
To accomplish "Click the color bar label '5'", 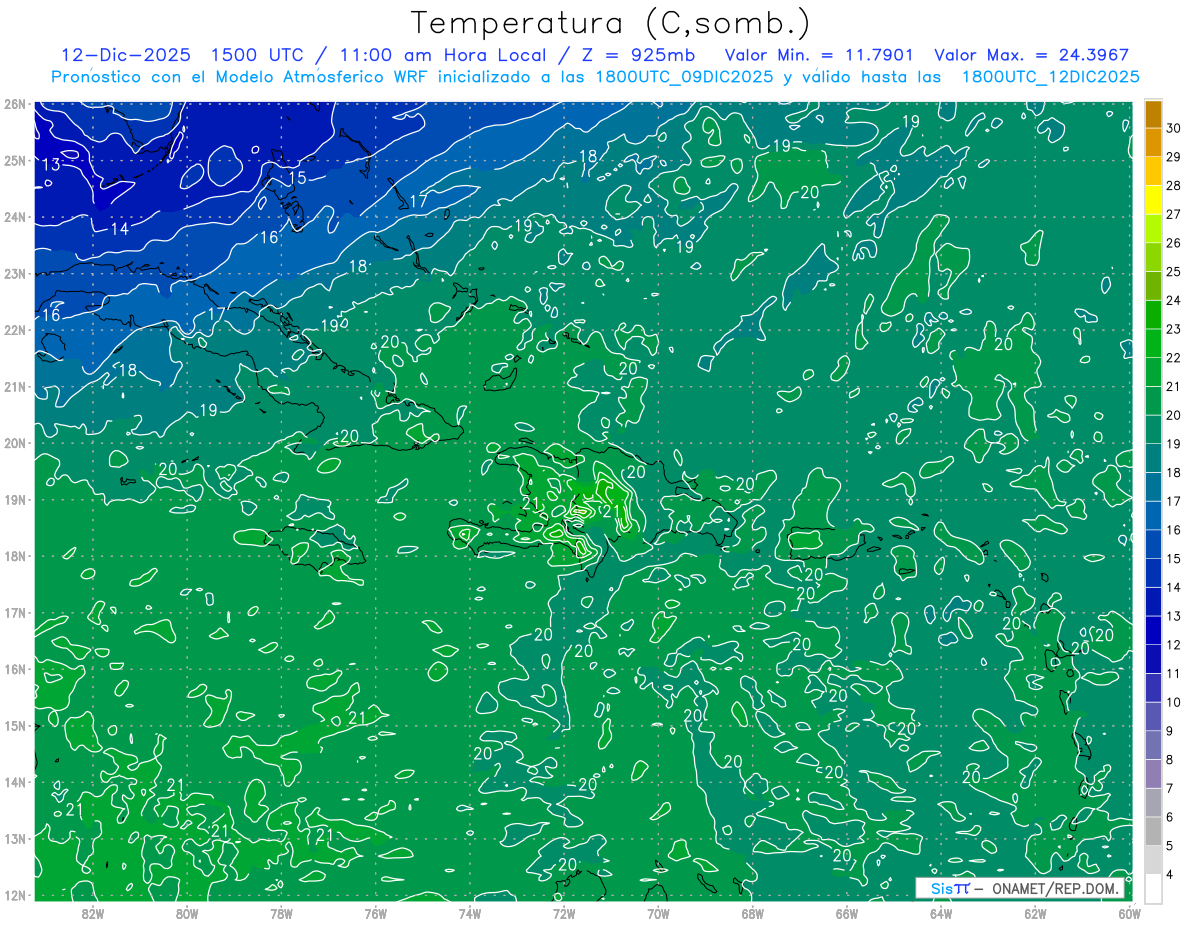I will click(1170, 847).
